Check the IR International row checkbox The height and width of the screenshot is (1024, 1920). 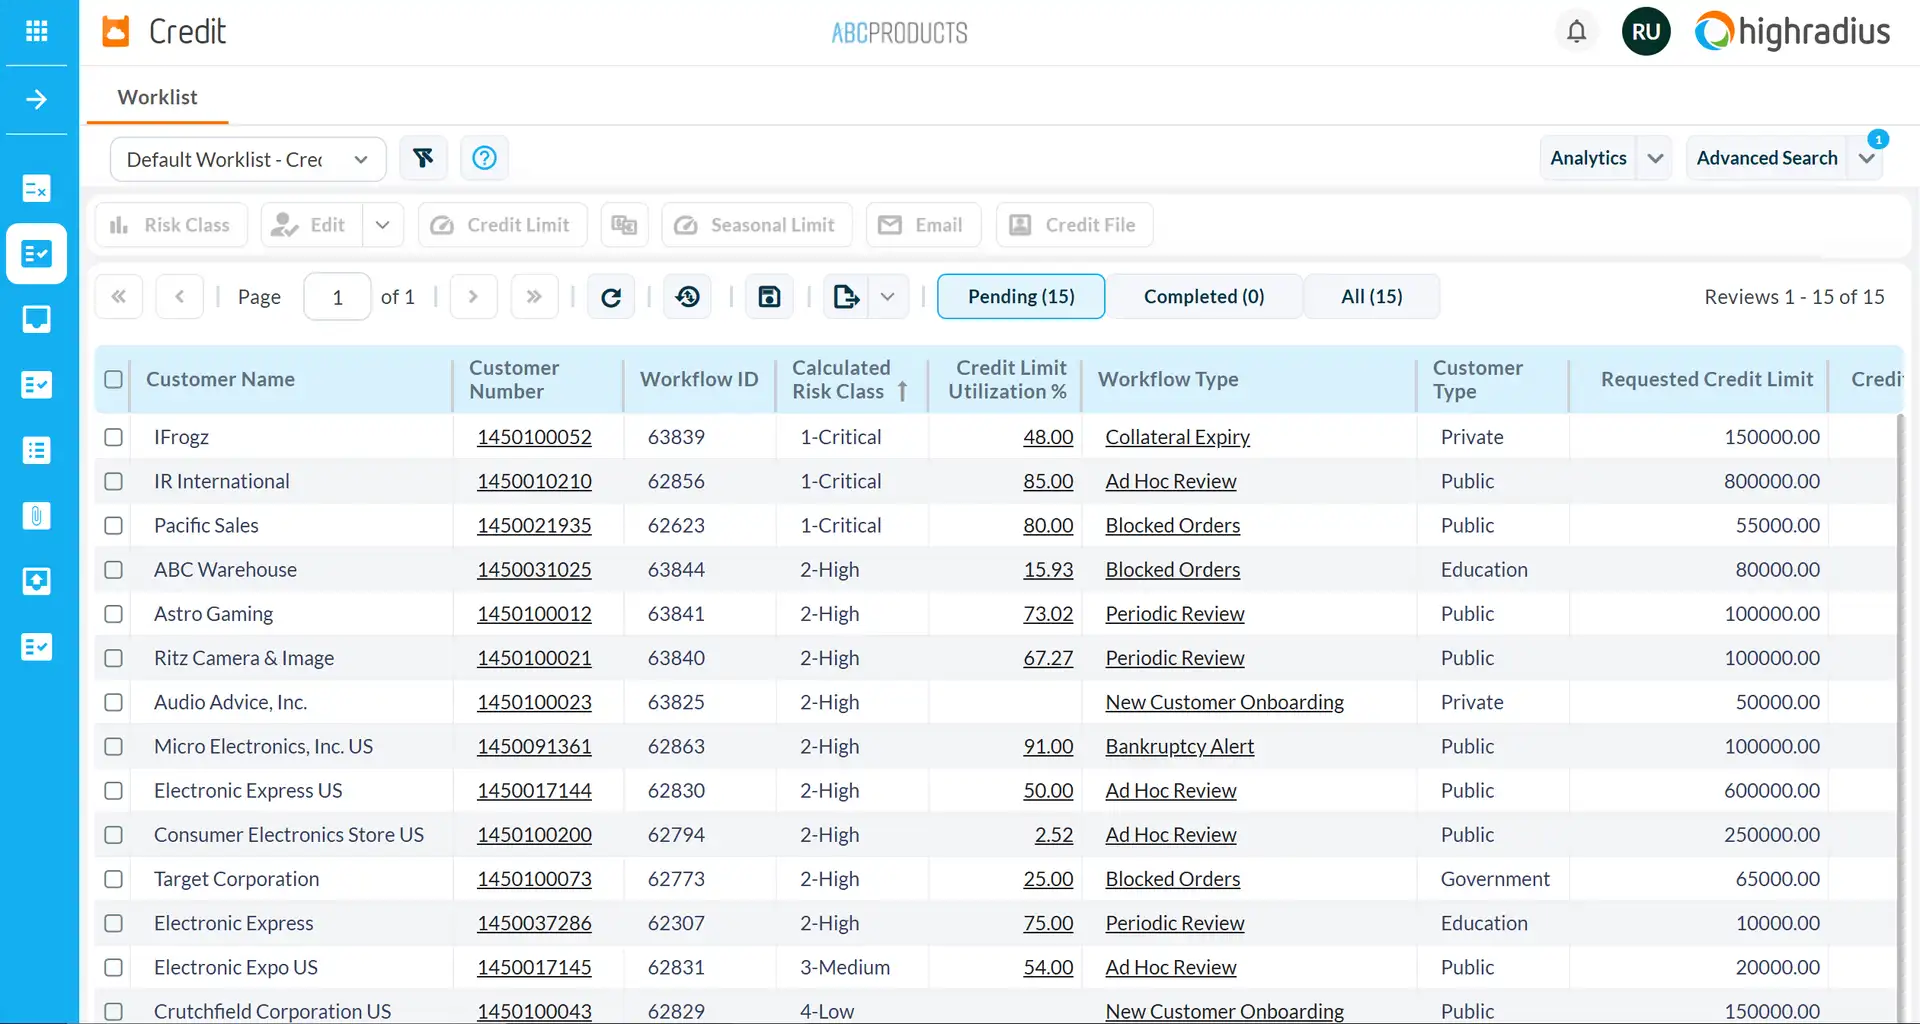click(x=114, y=481)
